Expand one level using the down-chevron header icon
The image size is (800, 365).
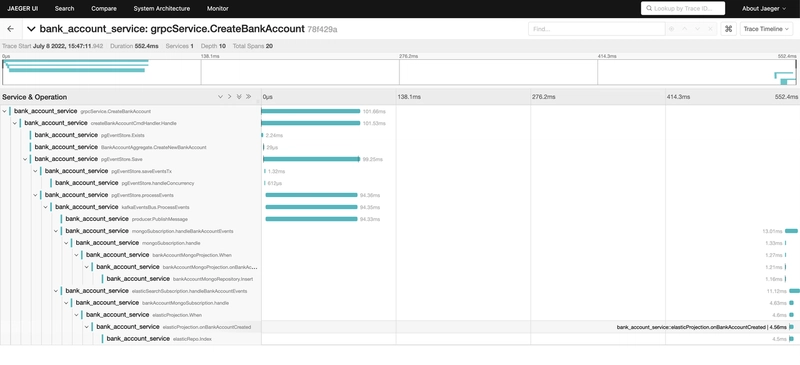pos(220,96)
